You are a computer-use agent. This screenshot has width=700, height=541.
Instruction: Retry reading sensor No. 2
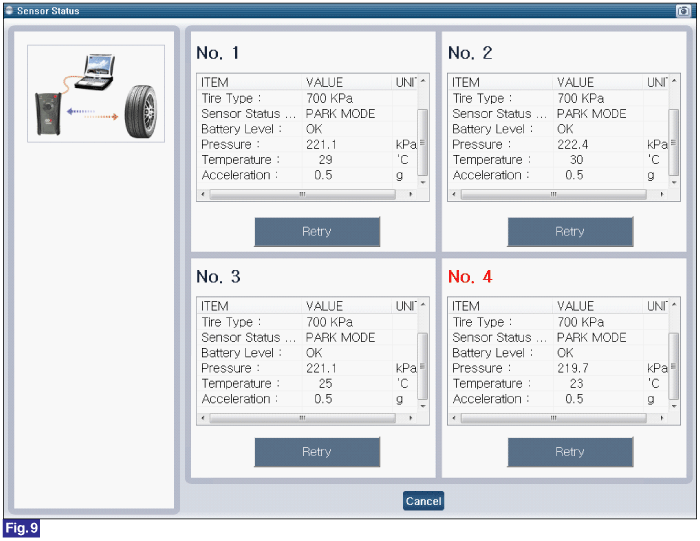[570, 232]
